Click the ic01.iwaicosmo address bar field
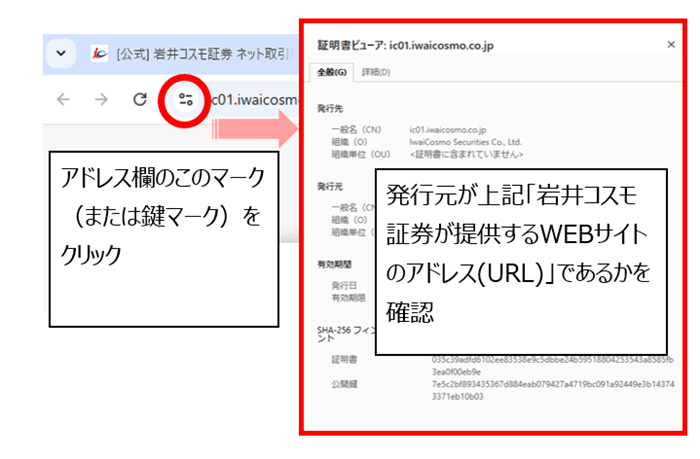Image resolution: width=700 pixels, height=459 pixels. coord(254,100)
